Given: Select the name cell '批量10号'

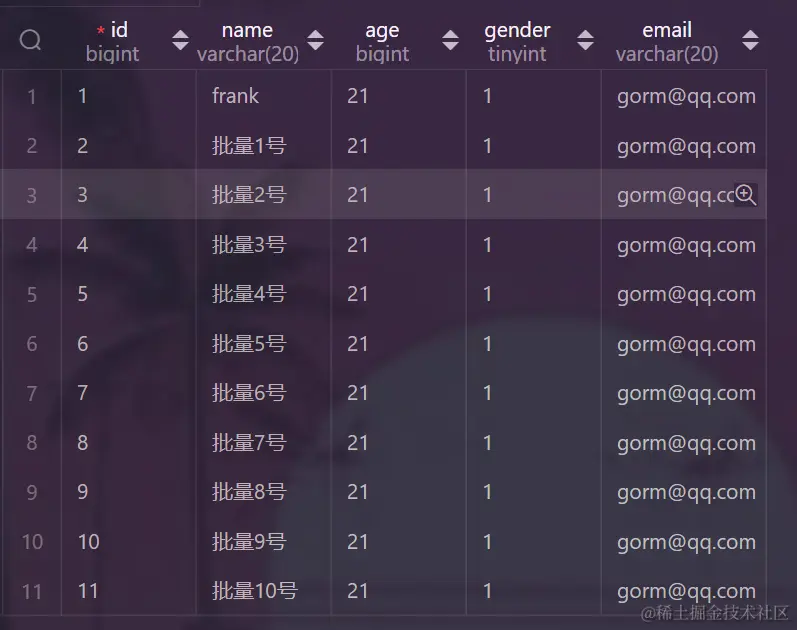Looking at the screenshot, I should [264, 591].
